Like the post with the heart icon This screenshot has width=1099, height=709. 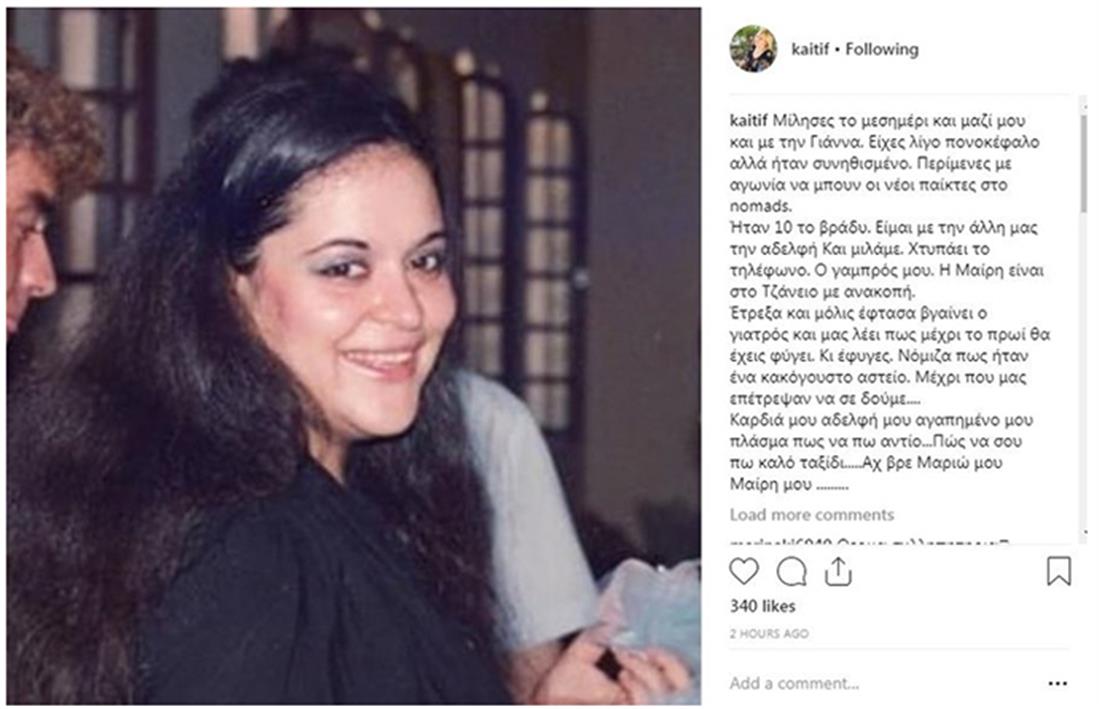[744, 572]
